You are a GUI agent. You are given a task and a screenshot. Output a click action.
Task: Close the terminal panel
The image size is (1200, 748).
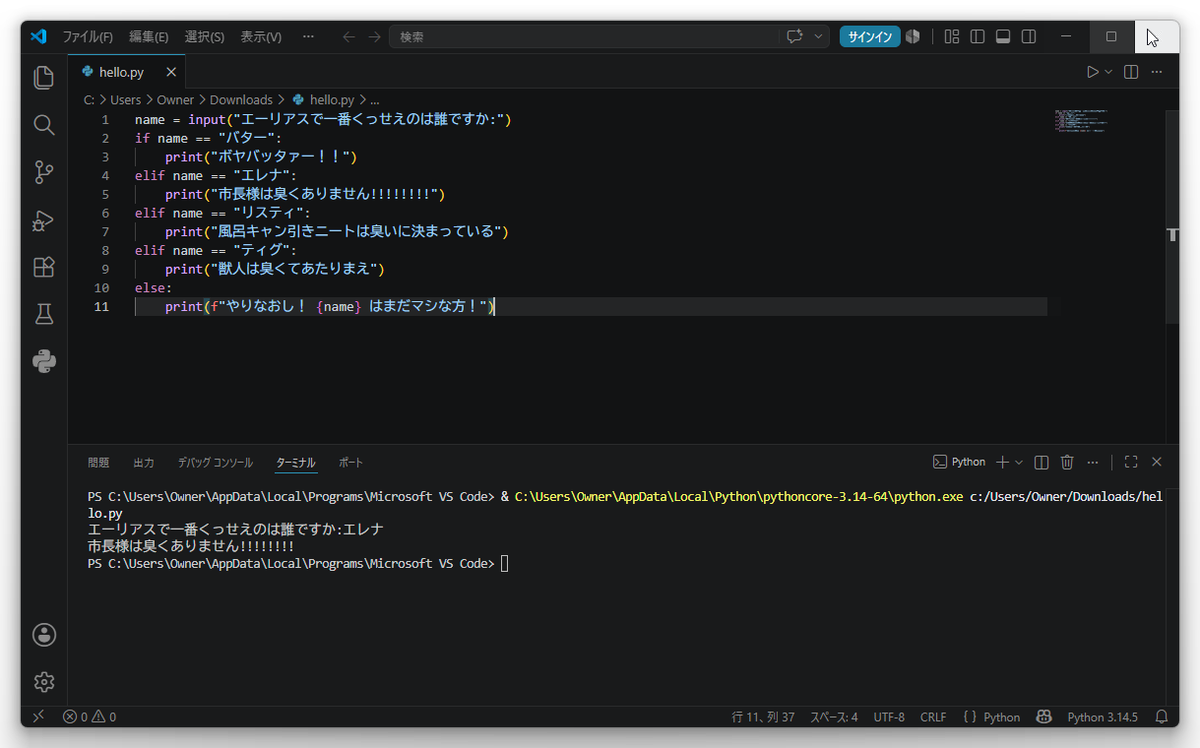coord(1157,462)
